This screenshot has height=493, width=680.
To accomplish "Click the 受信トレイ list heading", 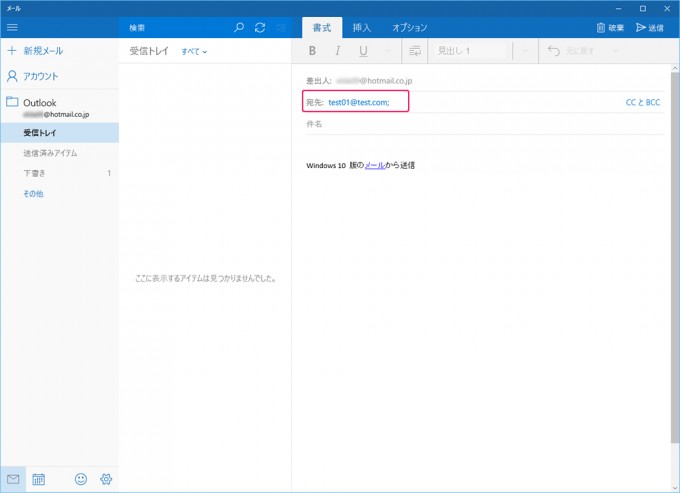I will click(149, 51).
